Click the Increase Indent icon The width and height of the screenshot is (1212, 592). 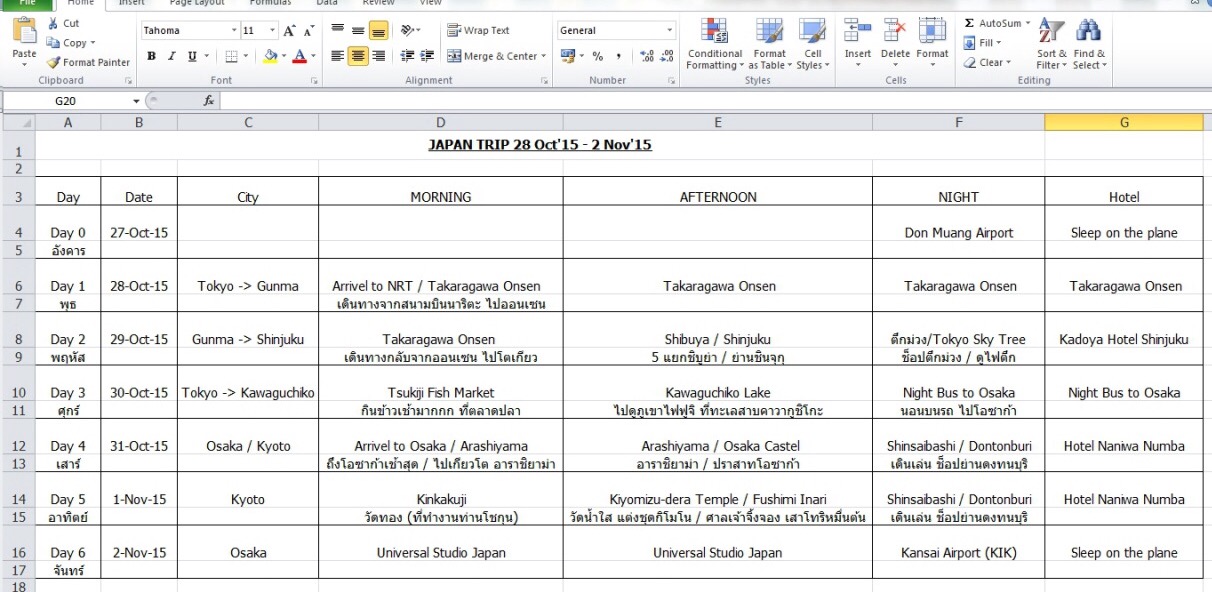coord(427,56)
